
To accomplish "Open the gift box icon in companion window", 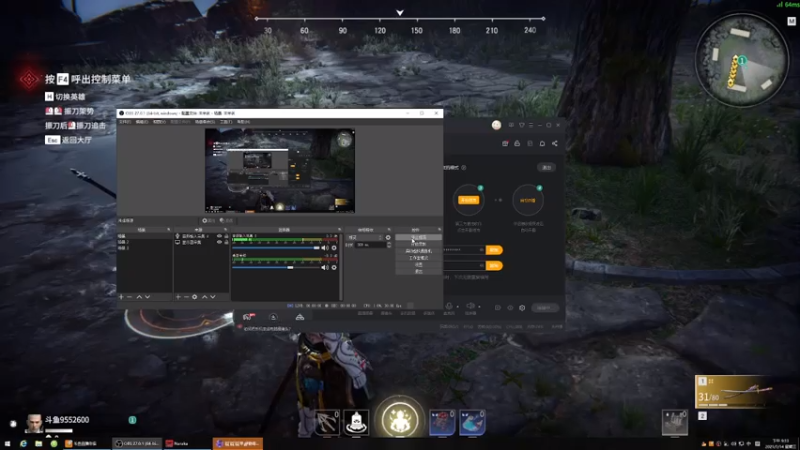I will click(x=505, y=143).
